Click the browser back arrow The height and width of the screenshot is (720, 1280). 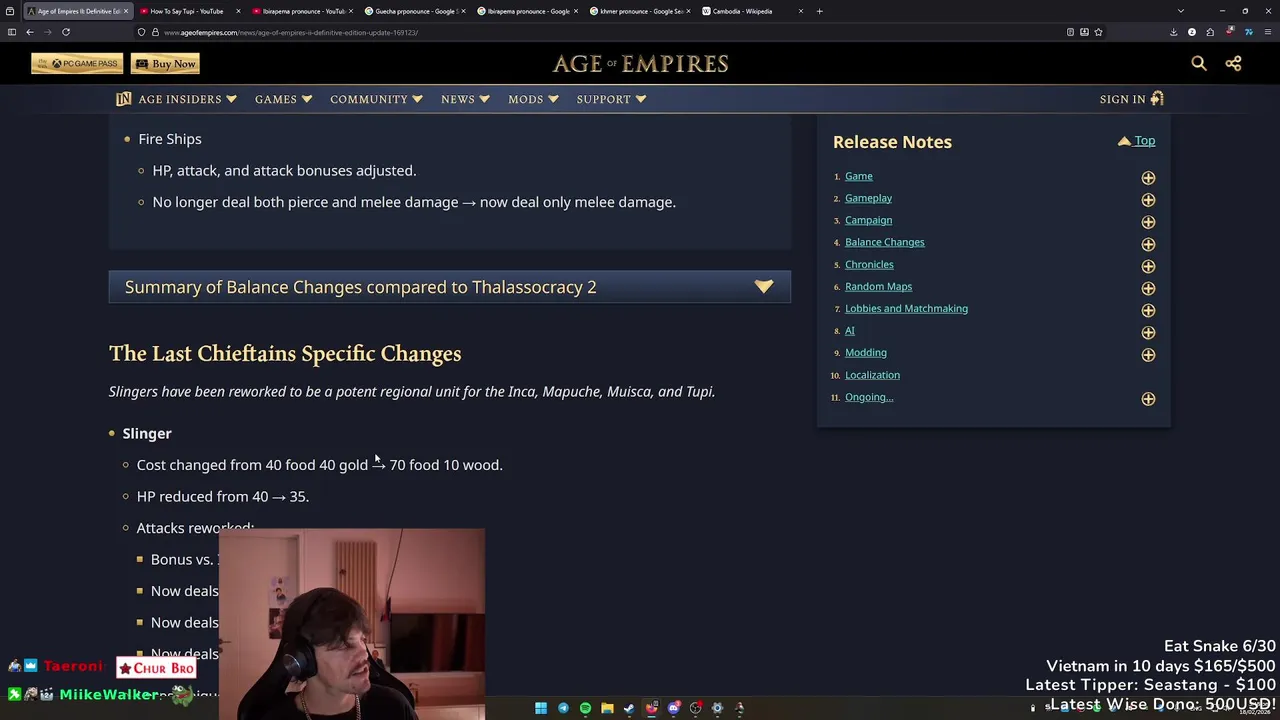(29, 32)
